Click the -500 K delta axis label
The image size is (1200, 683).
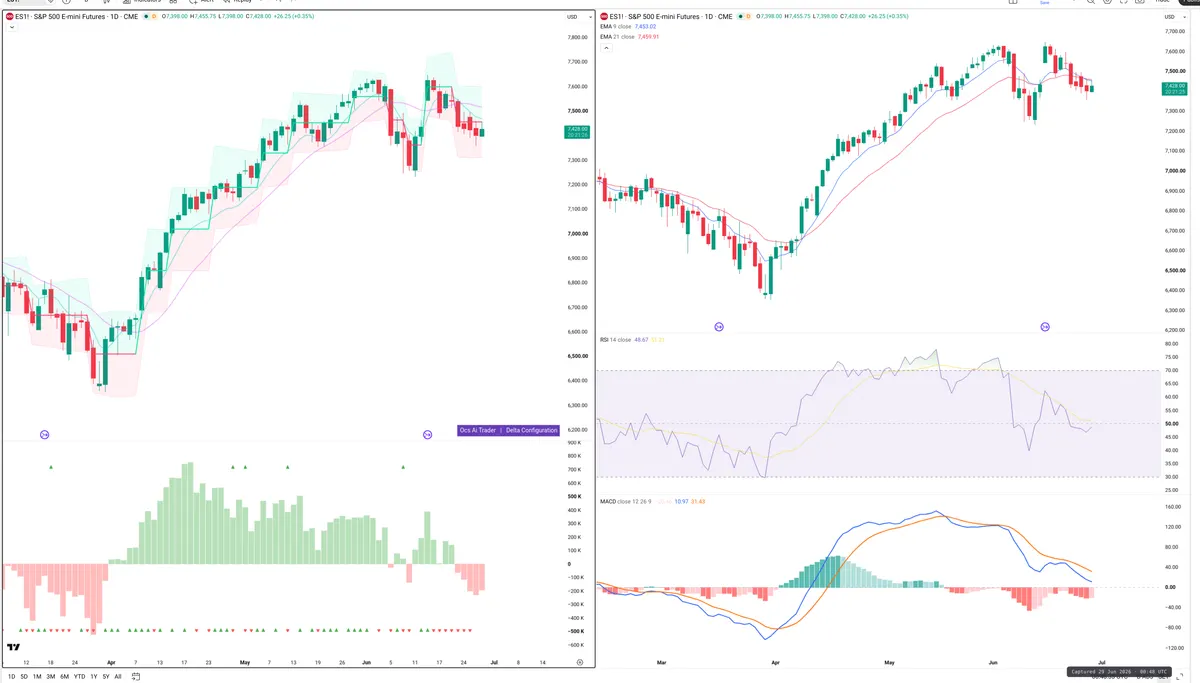[x=575, y=631]
